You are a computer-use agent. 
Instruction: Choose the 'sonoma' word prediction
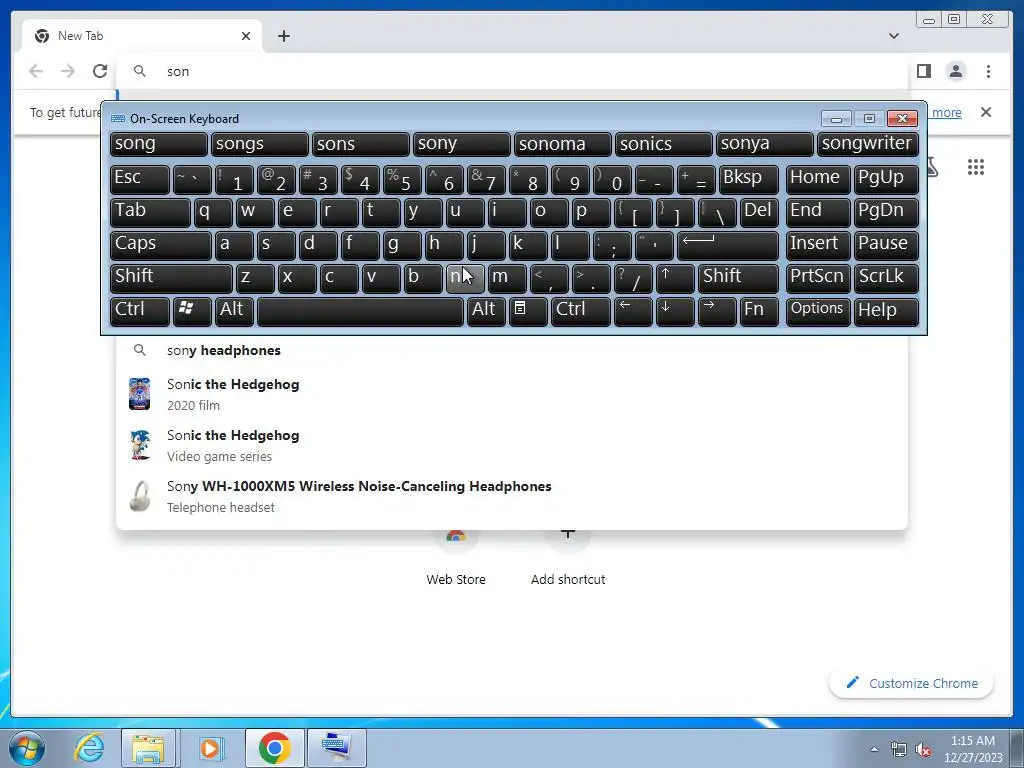pyautogui.click(x=562, y=144)
